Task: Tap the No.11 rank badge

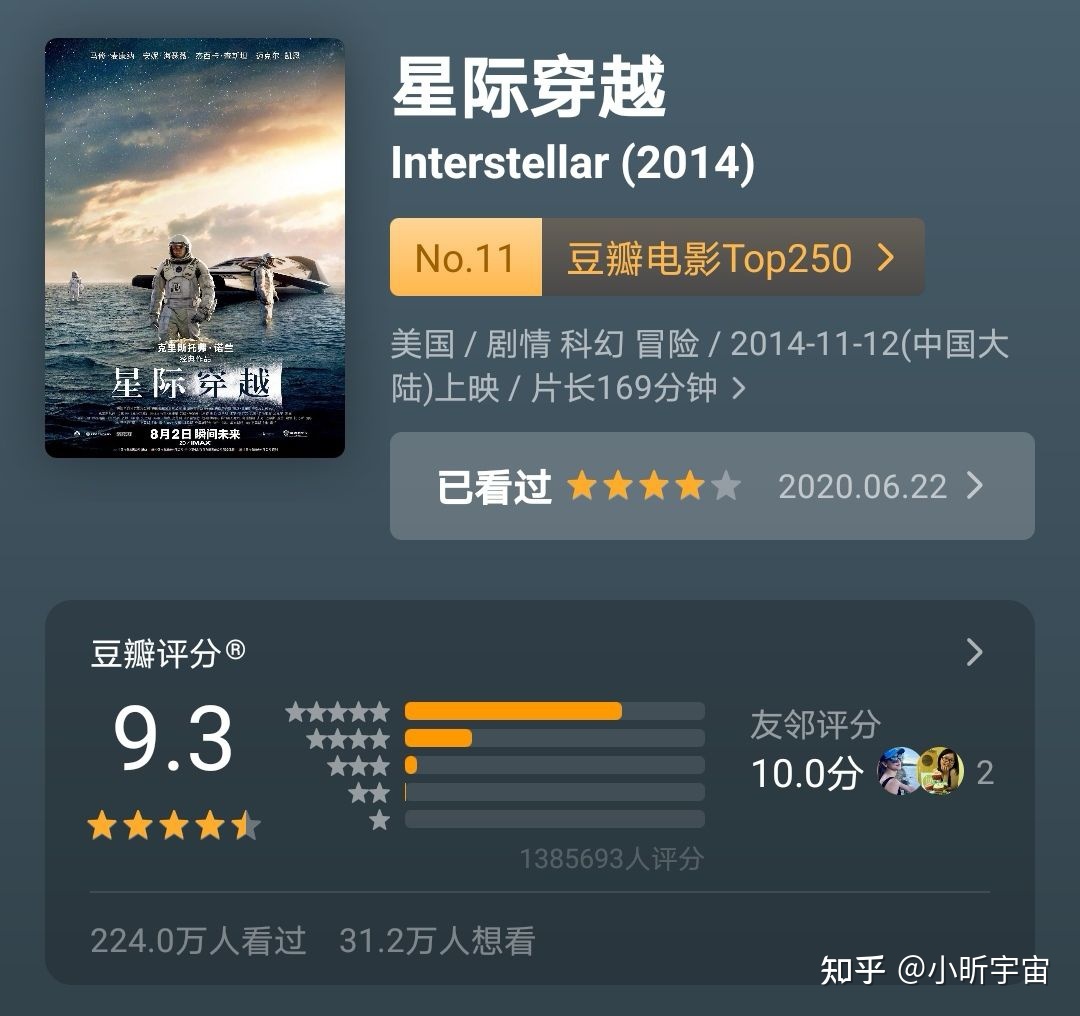Action: point(465,258)
